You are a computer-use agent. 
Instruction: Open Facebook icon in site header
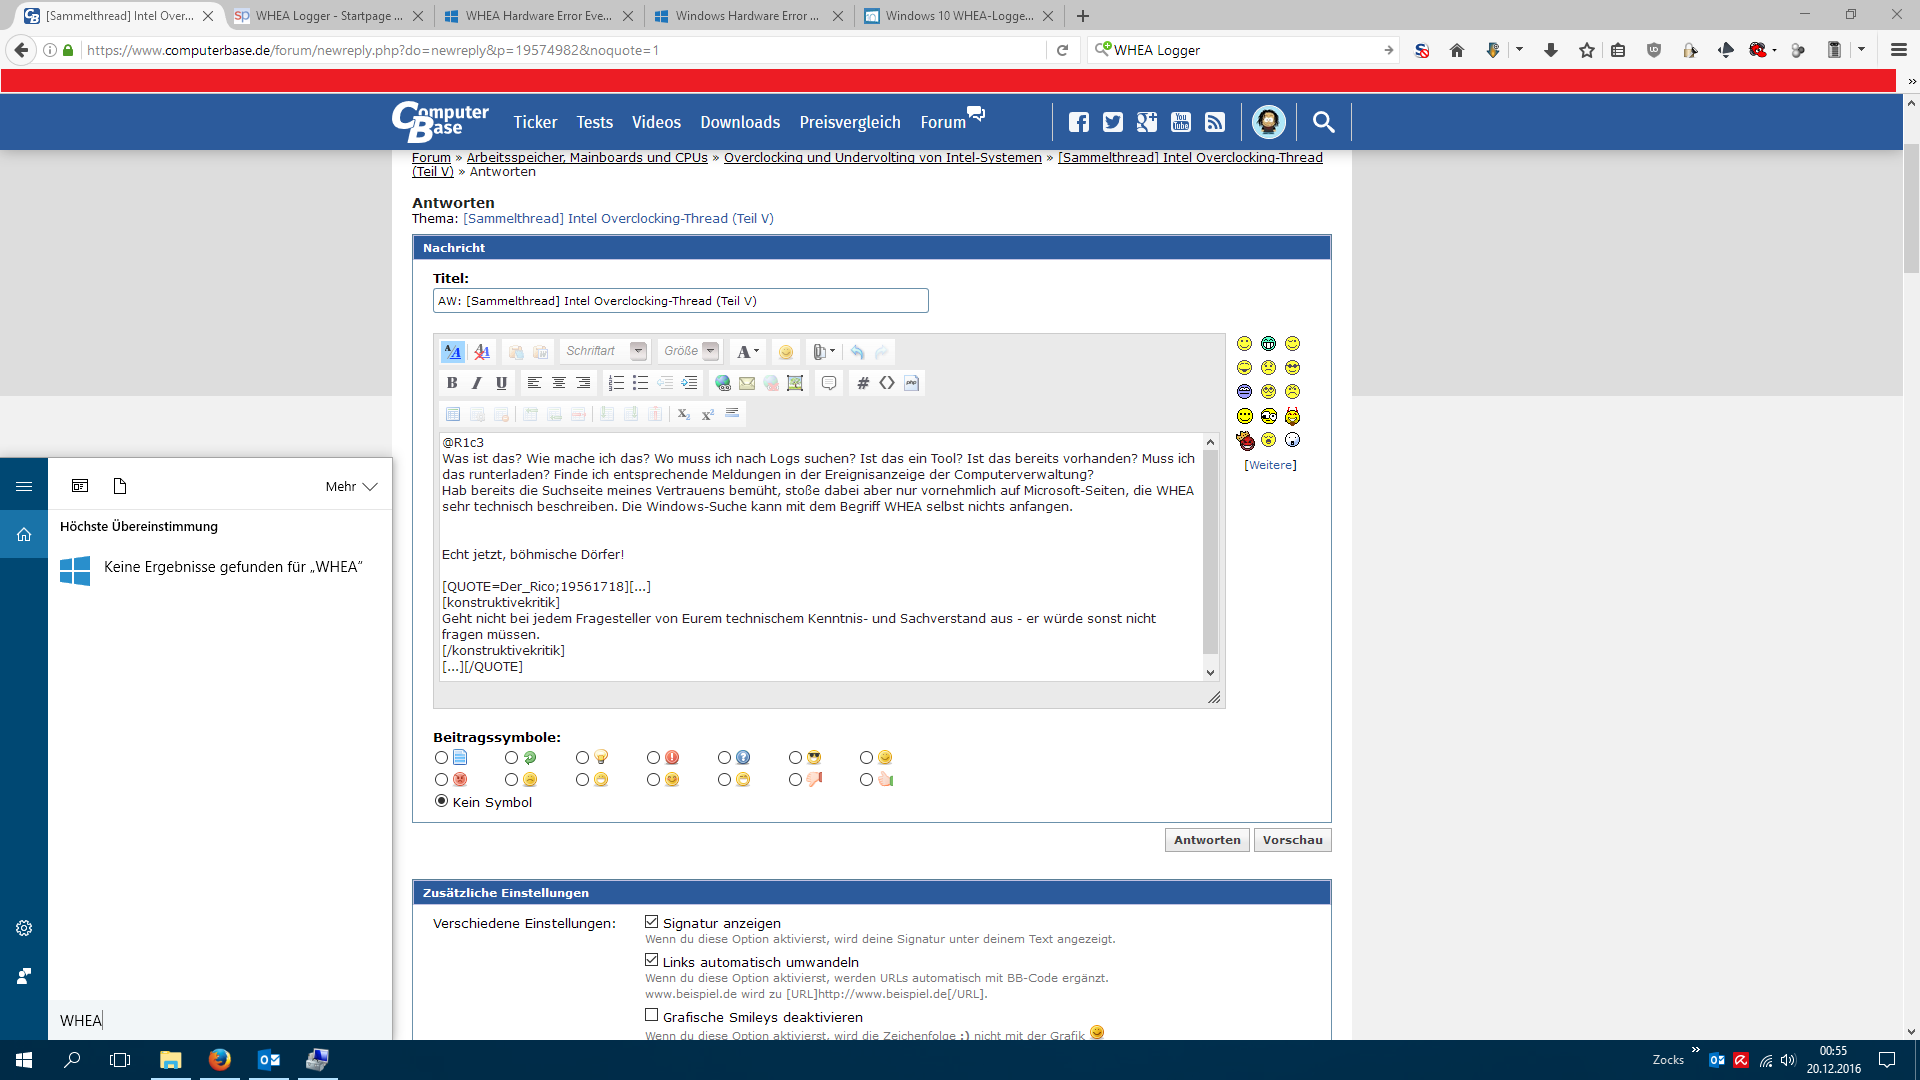(x=1078, y=122)
